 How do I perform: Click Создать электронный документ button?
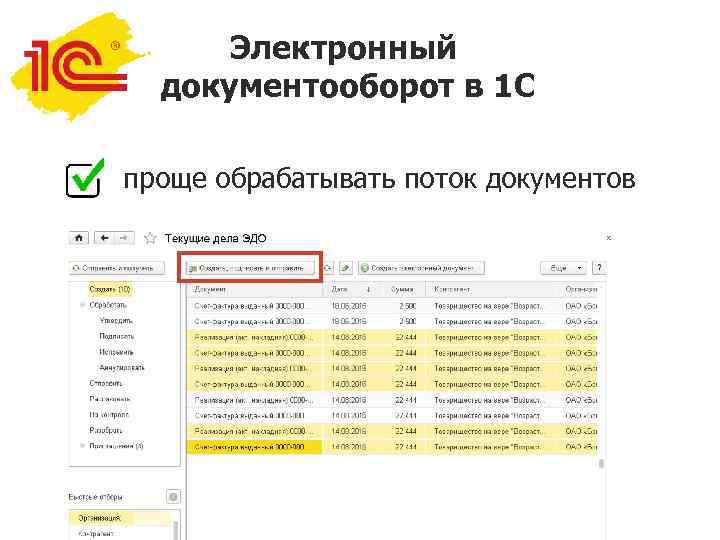[421, 268]
